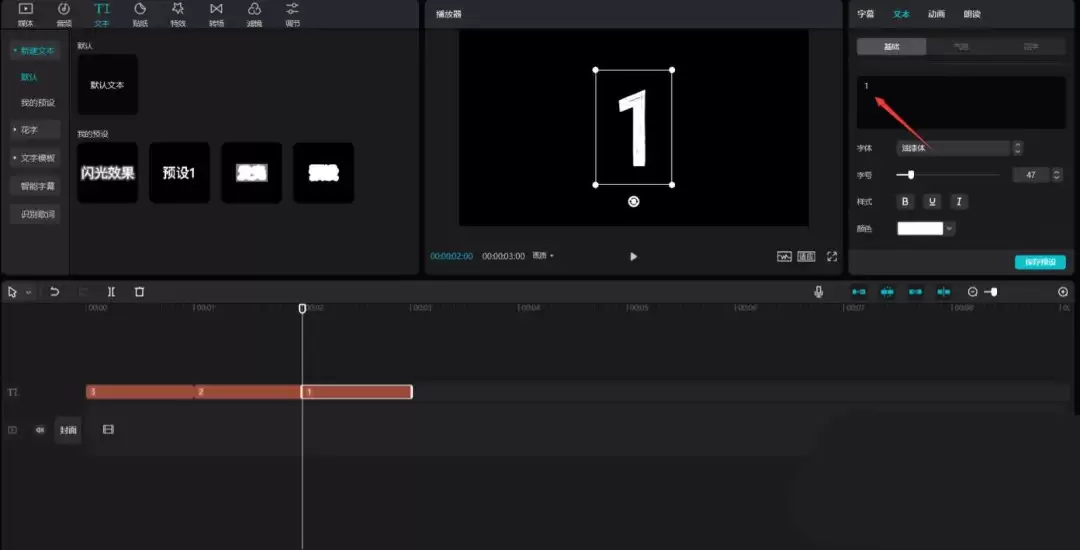1080x550 pixels.
Task: Enter fullscreen preview in the player
Action: 832,256
